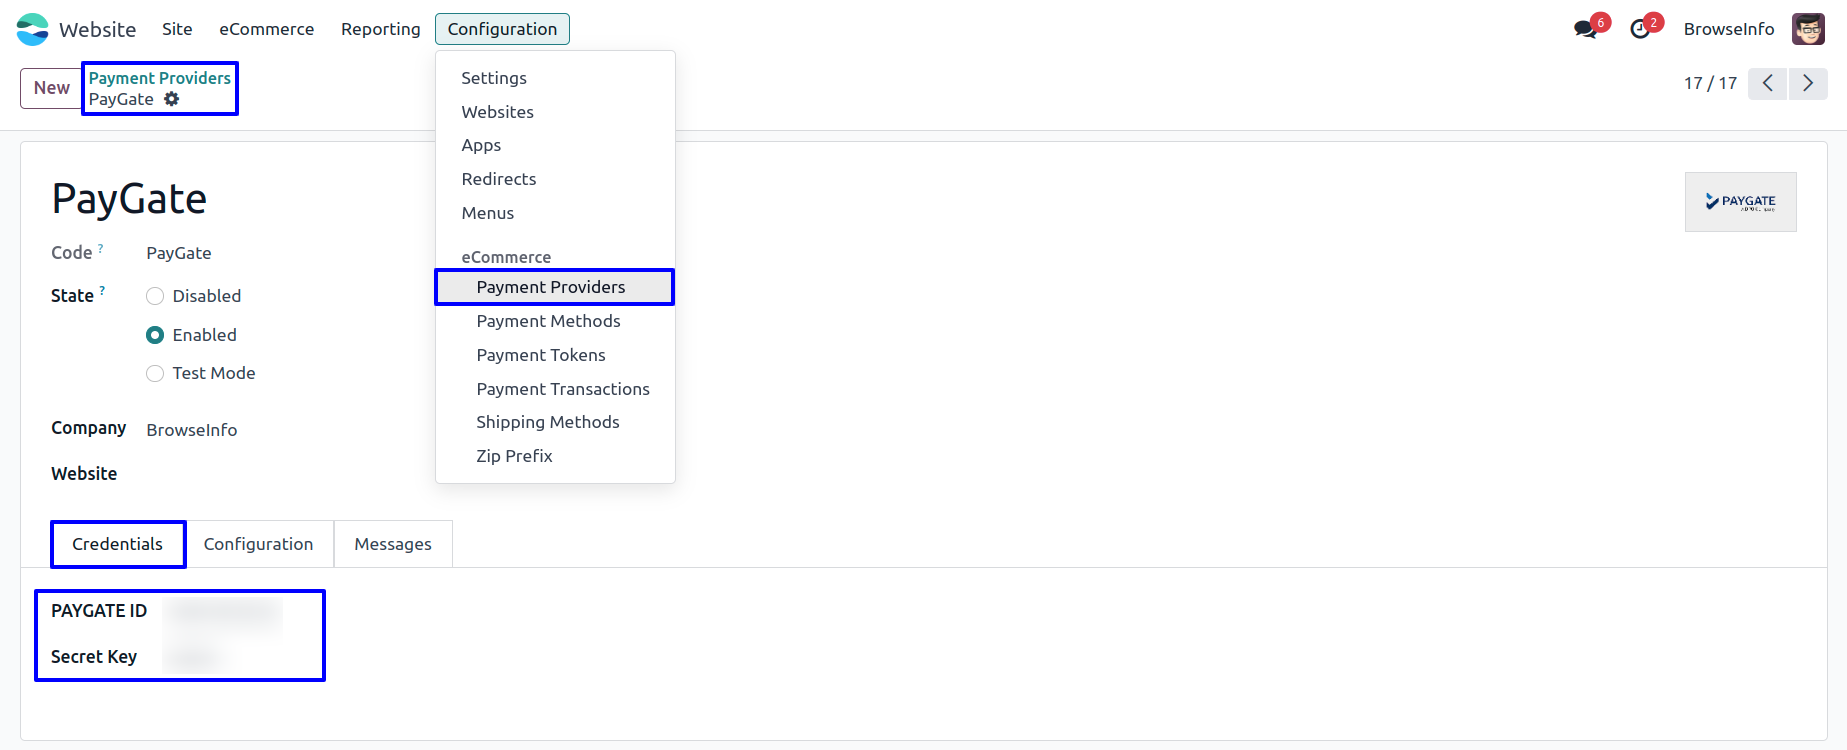Click the PAYGATE ID input field
1847x750 pixels.
coord(225,611)
